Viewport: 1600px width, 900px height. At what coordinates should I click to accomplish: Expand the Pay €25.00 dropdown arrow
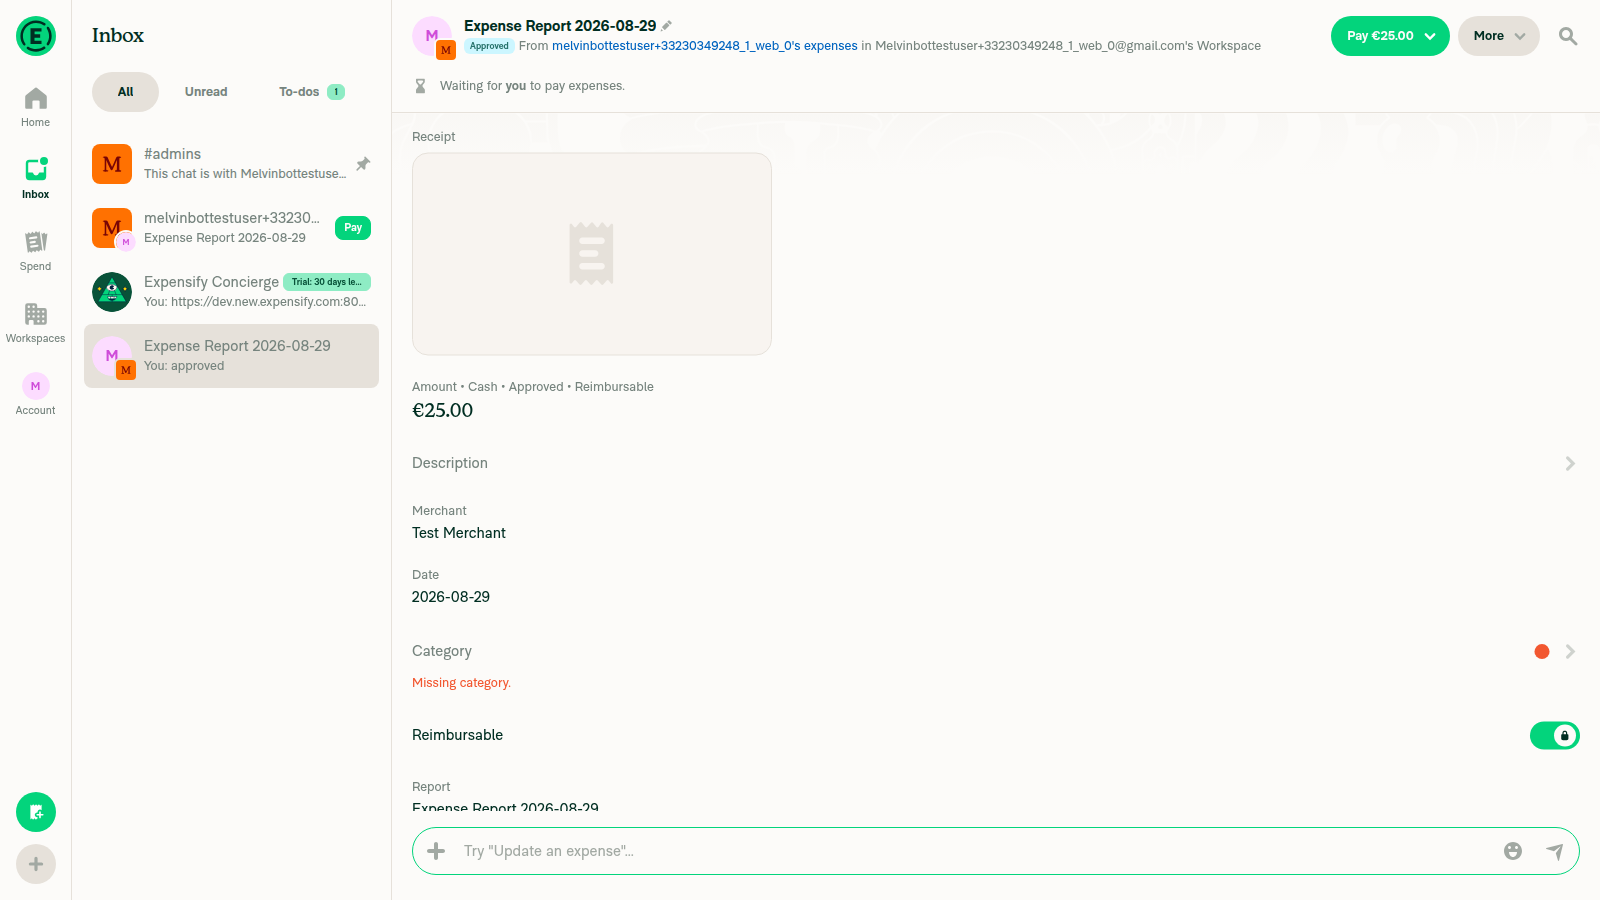click(x=1430, y=36)
